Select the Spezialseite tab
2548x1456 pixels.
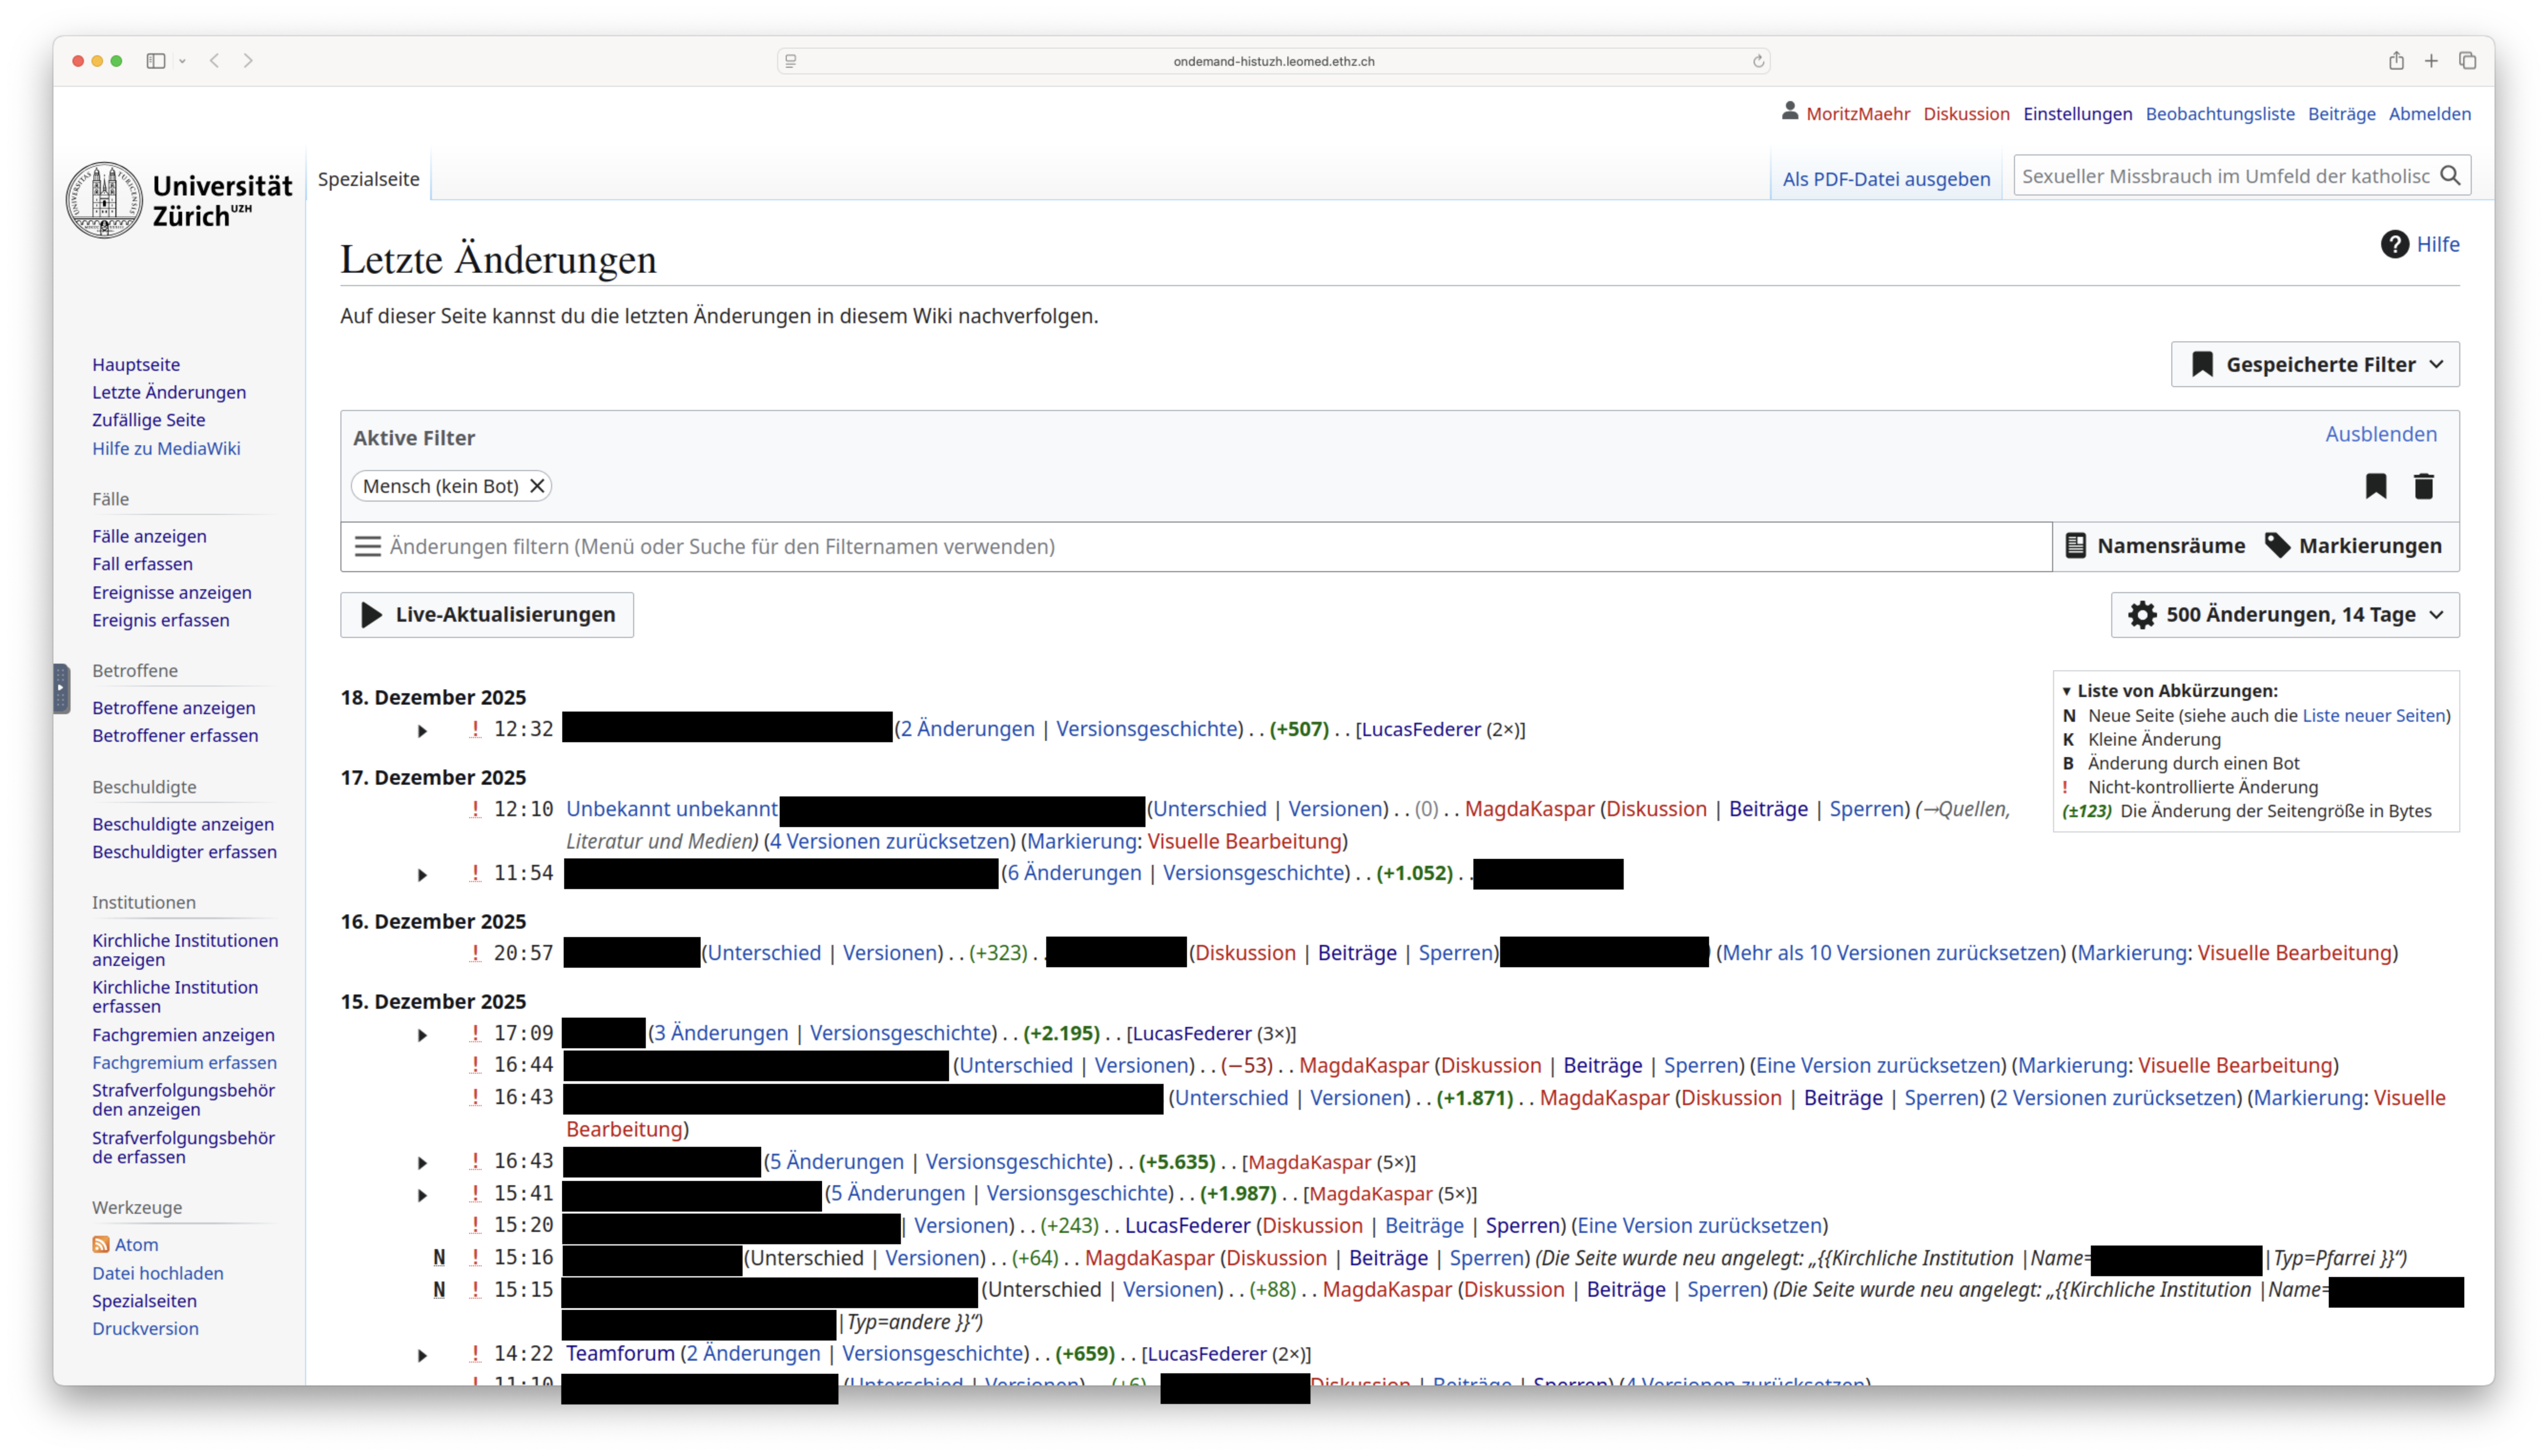tap(369, 178)
